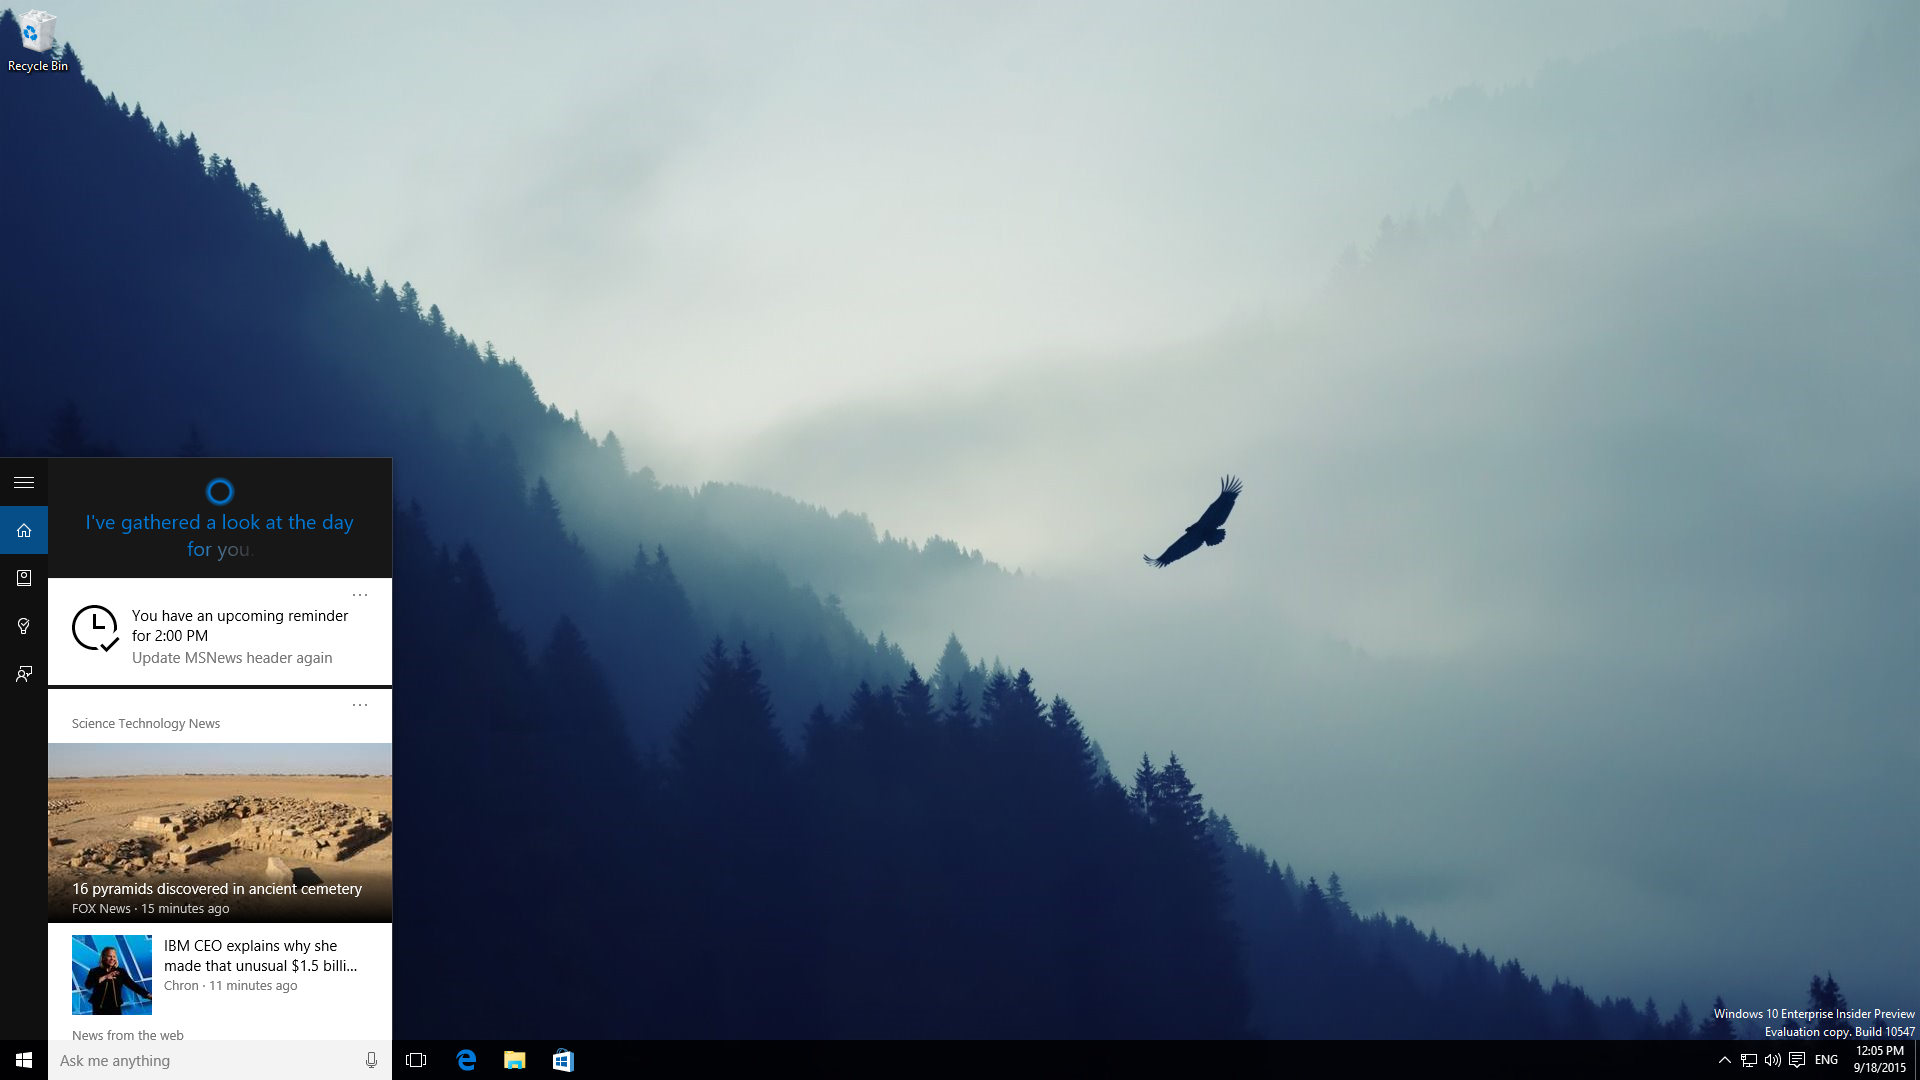
Task: Click the 'Science Technology News' heading
Action: pyautogui.click(x=146, y=724)
